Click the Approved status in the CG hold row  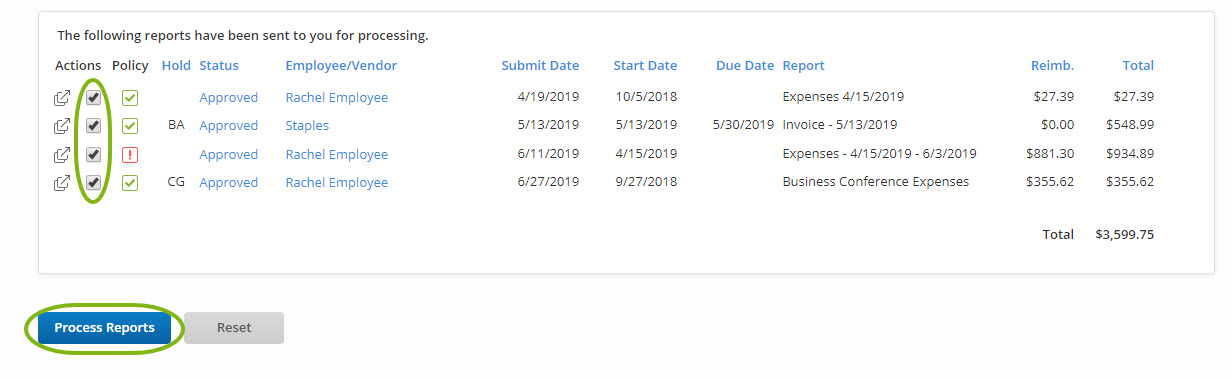point(229,183)
